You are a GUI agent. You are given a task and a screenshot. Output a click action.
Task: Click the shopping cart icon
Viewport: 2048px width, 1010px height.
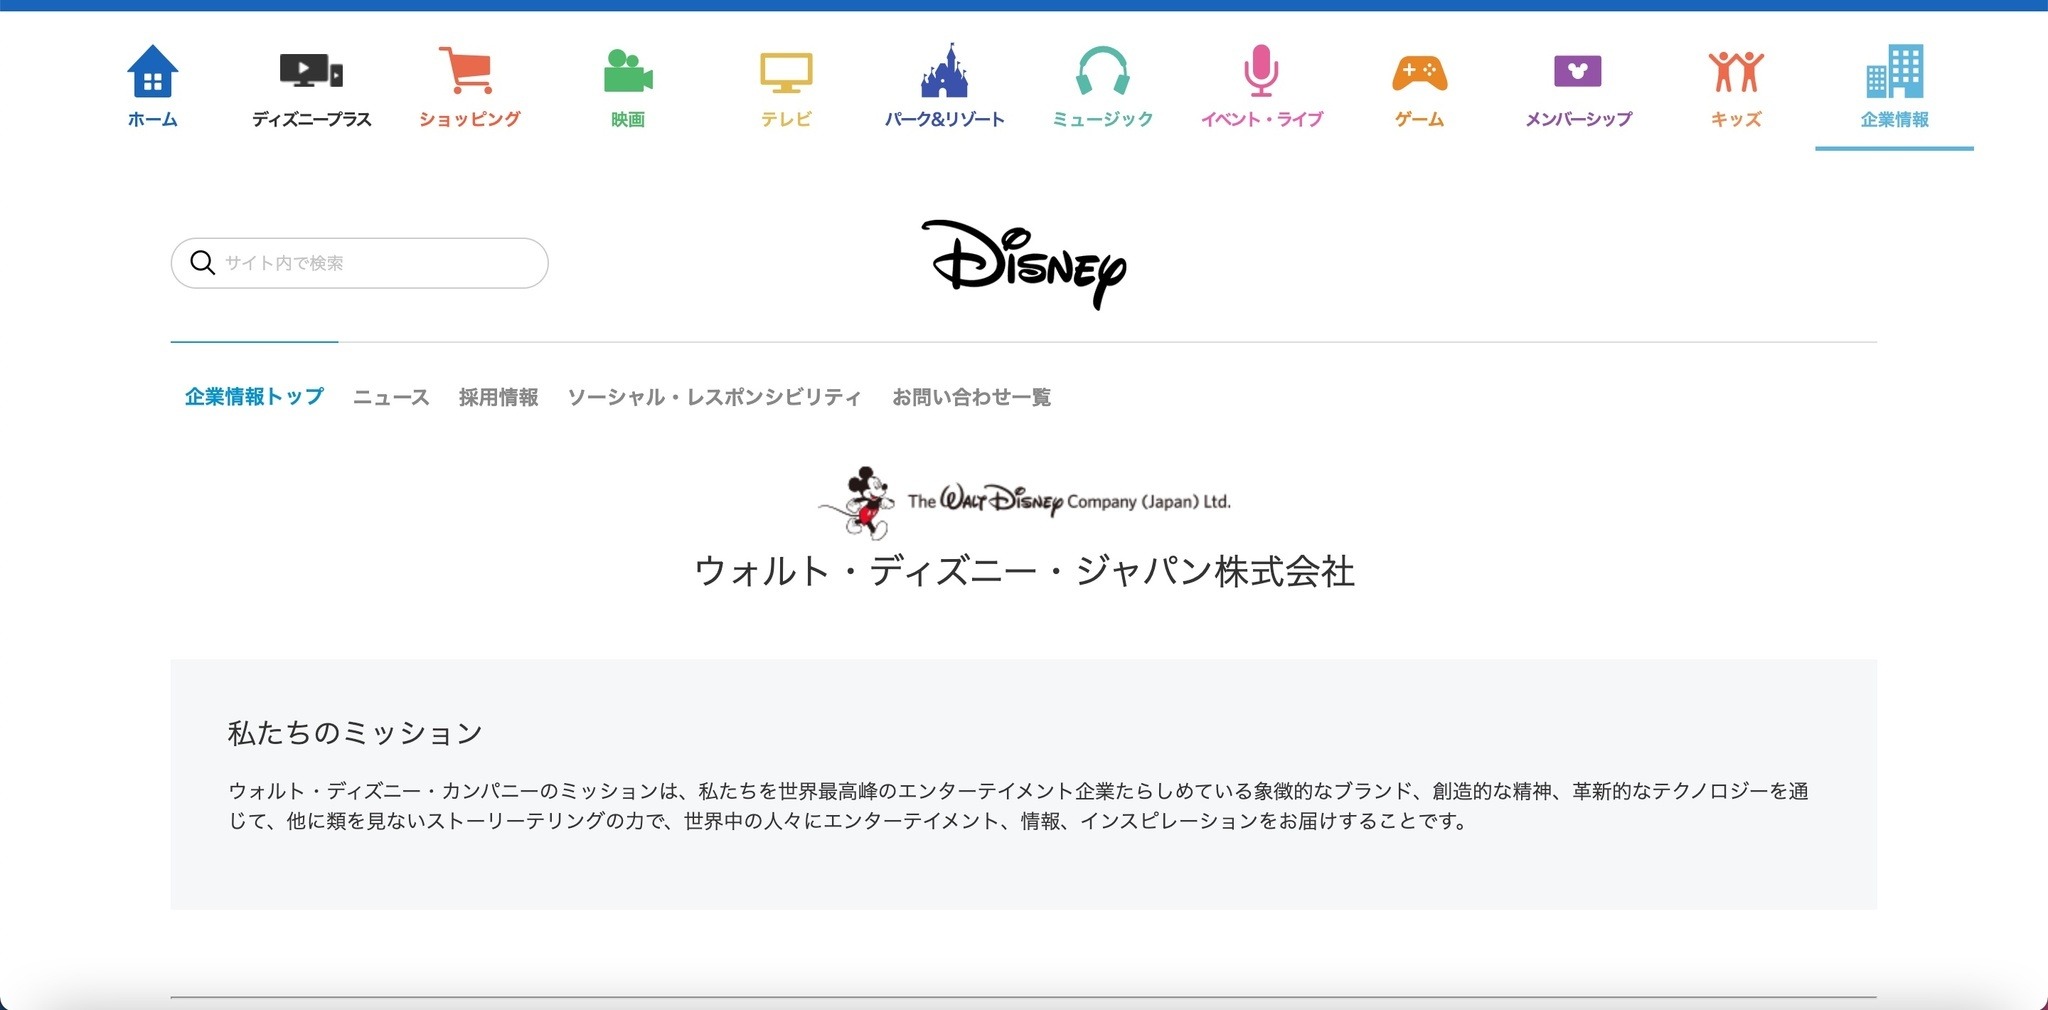tap(466, 70)
